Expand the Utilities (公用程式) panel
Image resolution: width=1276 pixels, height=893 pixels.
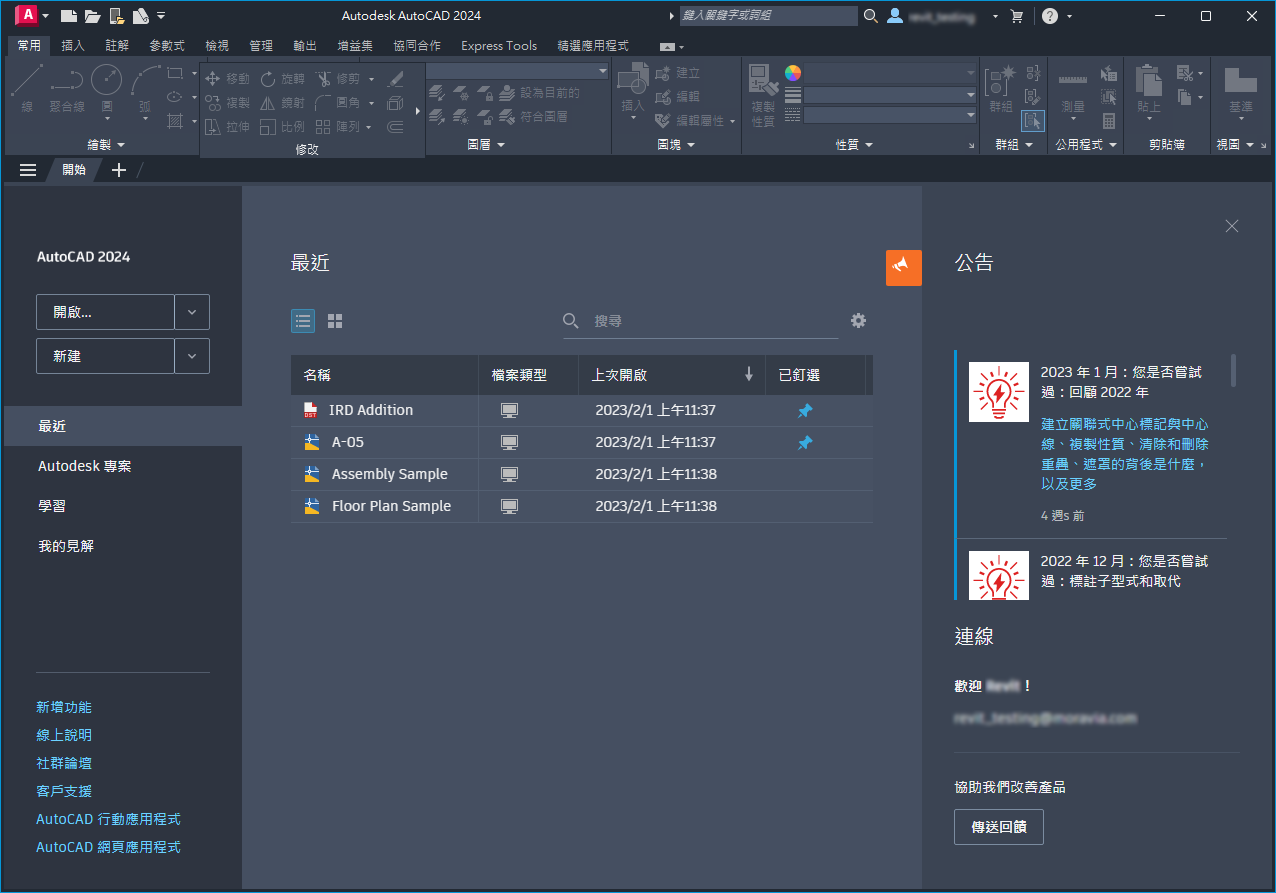(1085, 145)
